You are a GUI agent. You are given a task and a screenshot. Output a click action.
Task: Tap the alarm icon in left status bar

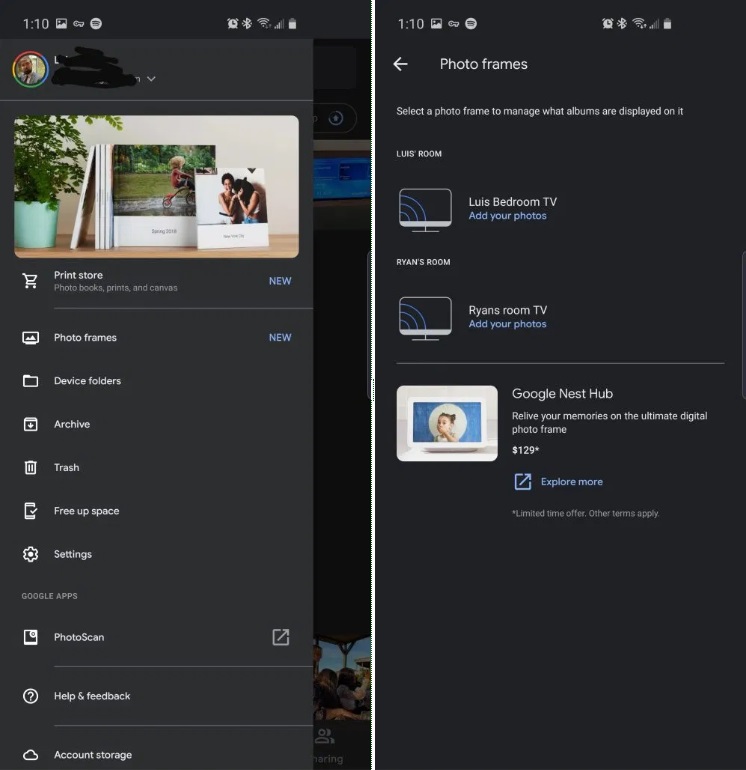[232, 23]
